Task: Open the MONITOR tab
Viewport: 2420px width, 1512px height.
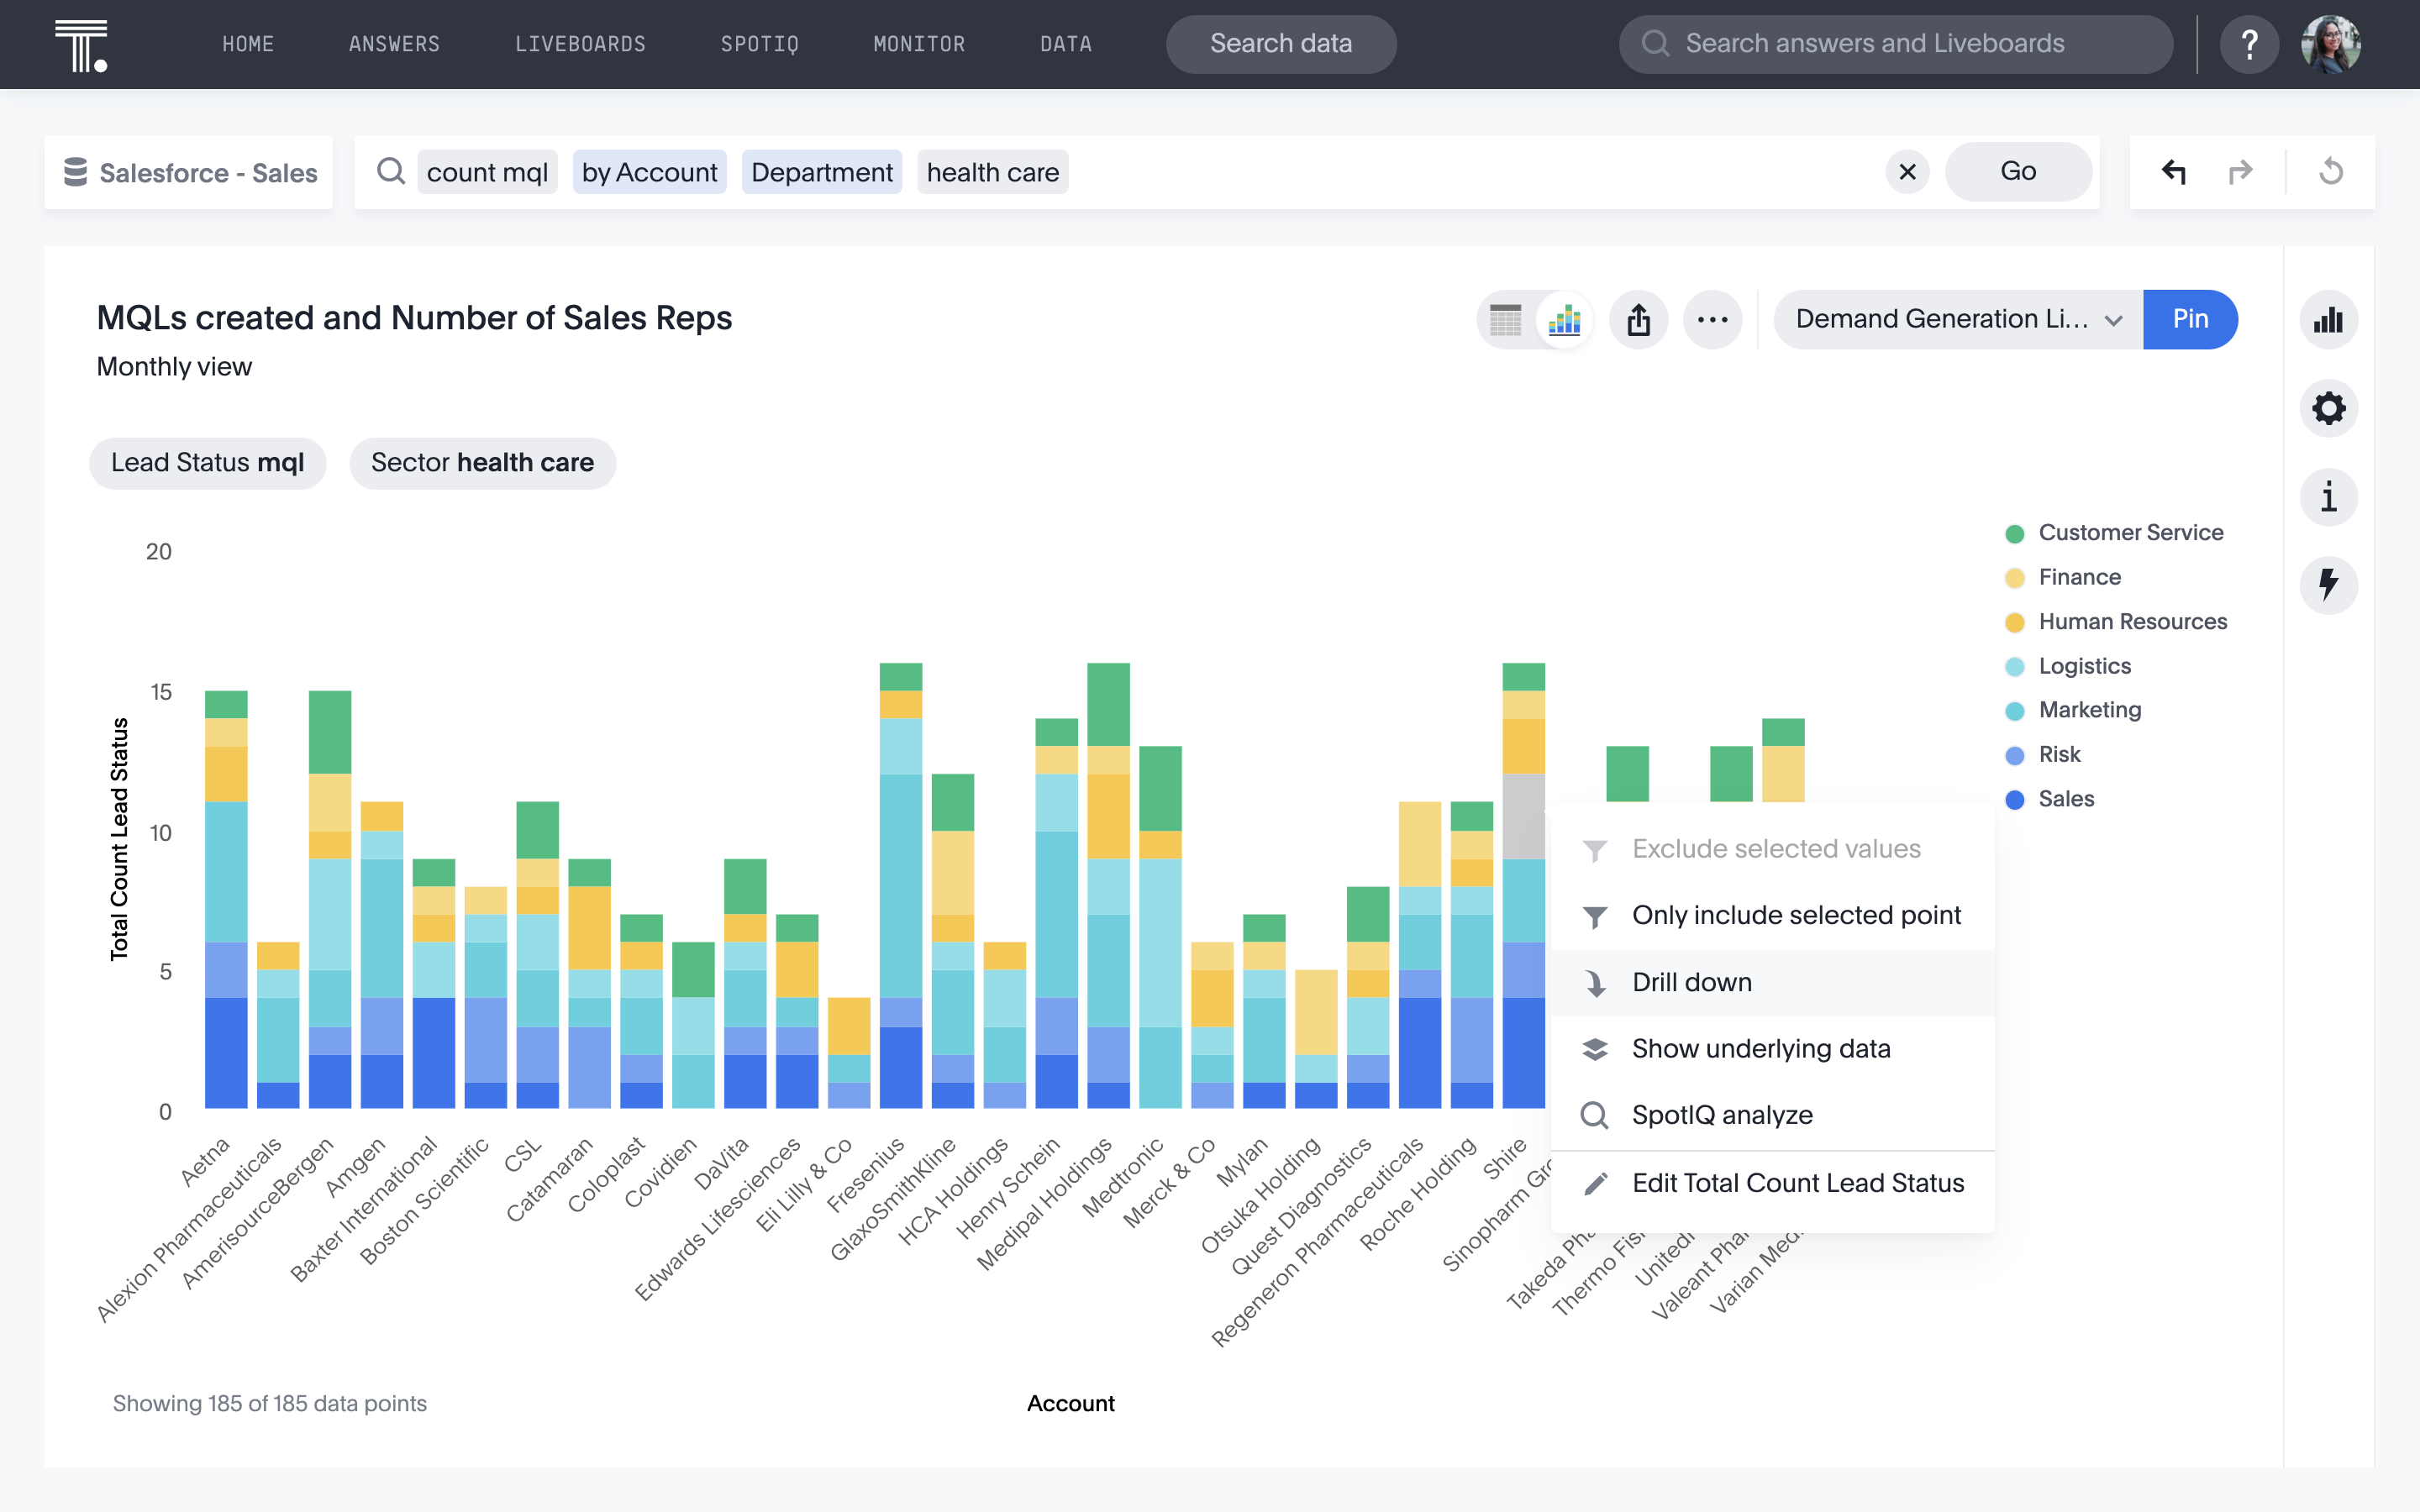Action: pos(919,44)
